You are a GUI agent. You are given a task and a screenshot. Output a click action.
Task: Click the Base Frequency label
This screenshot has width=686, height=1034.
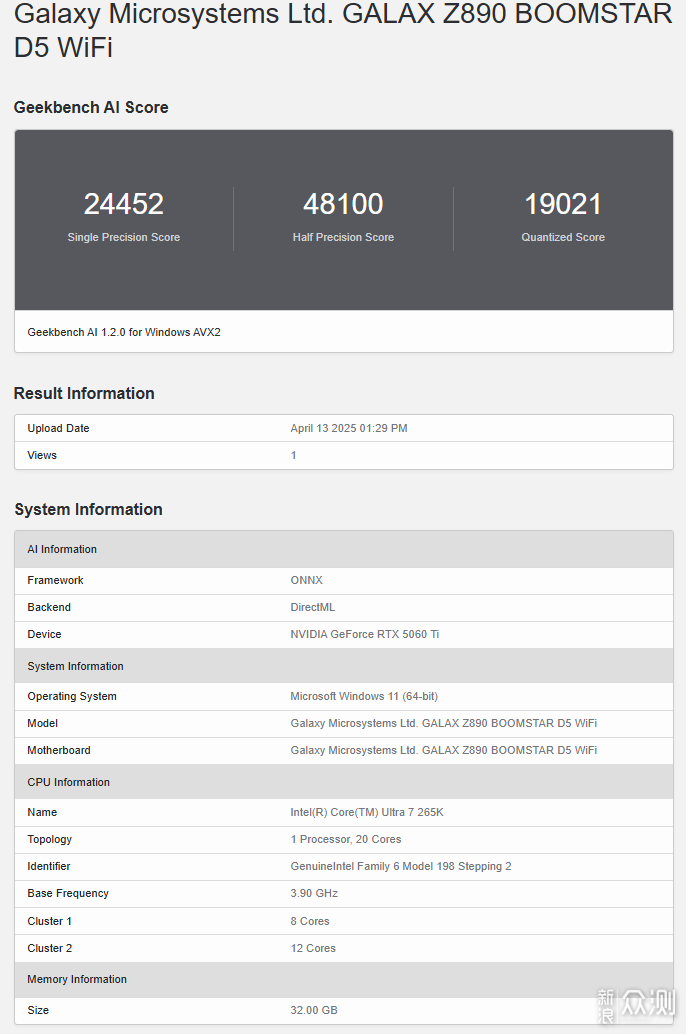click(x=68, y=894)
